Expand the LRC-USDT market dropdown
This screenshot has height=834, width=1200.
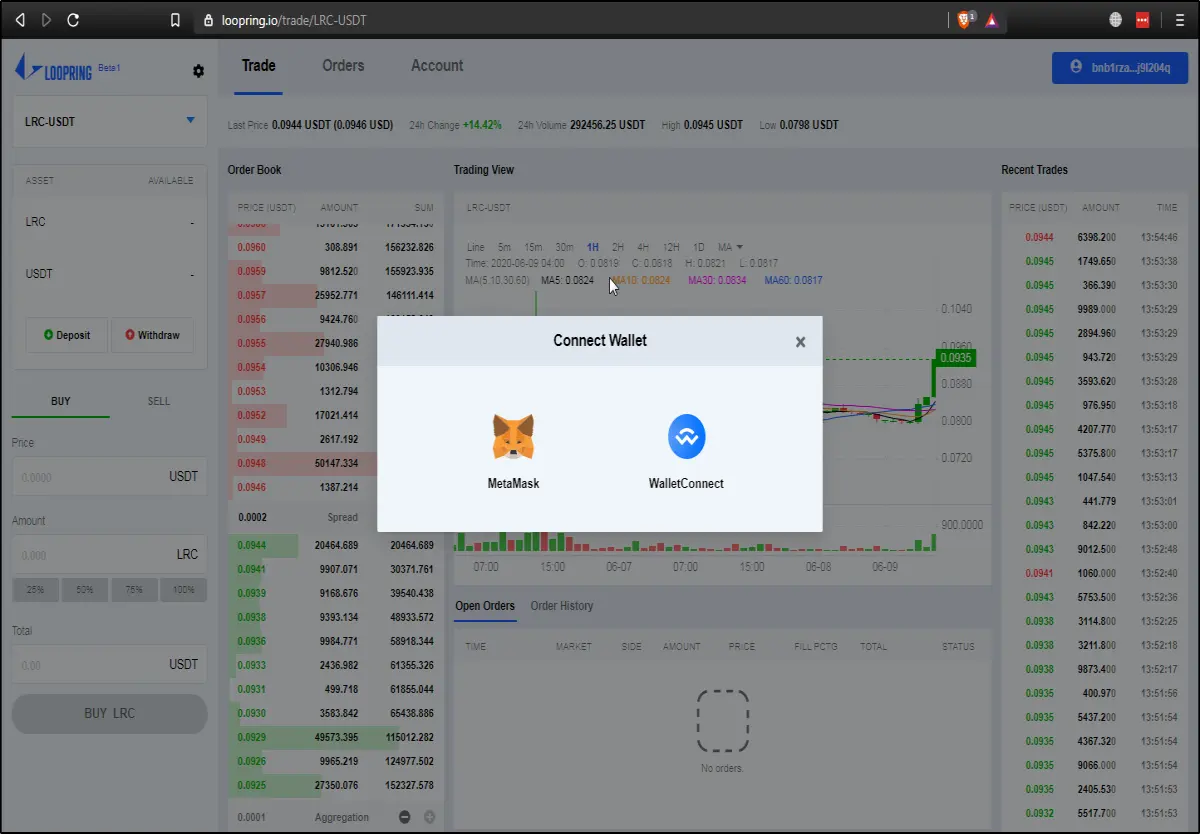click(x=110, y=122)
